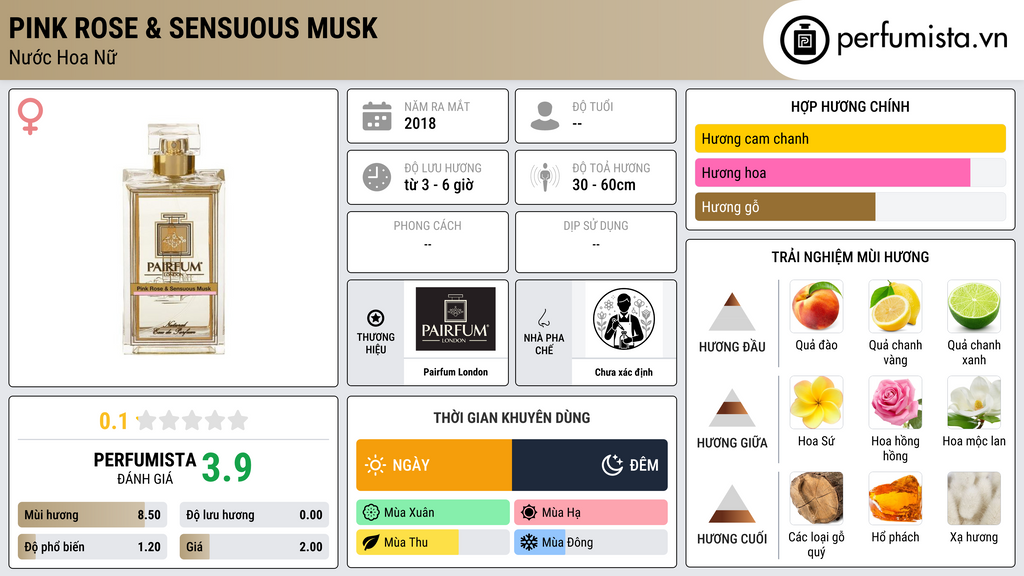The image size is (1024, 576).
Task: Click the Thời gian khuyên dùng heading
Action: click(x=512, y=417)
